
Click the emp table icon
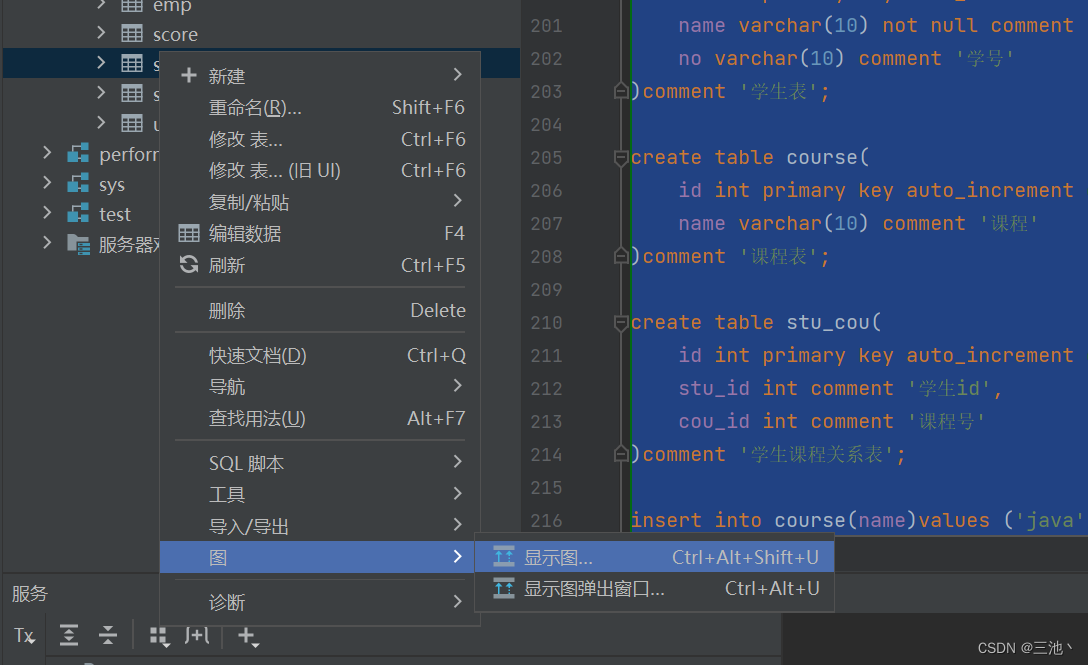click(x=132, y=6)
